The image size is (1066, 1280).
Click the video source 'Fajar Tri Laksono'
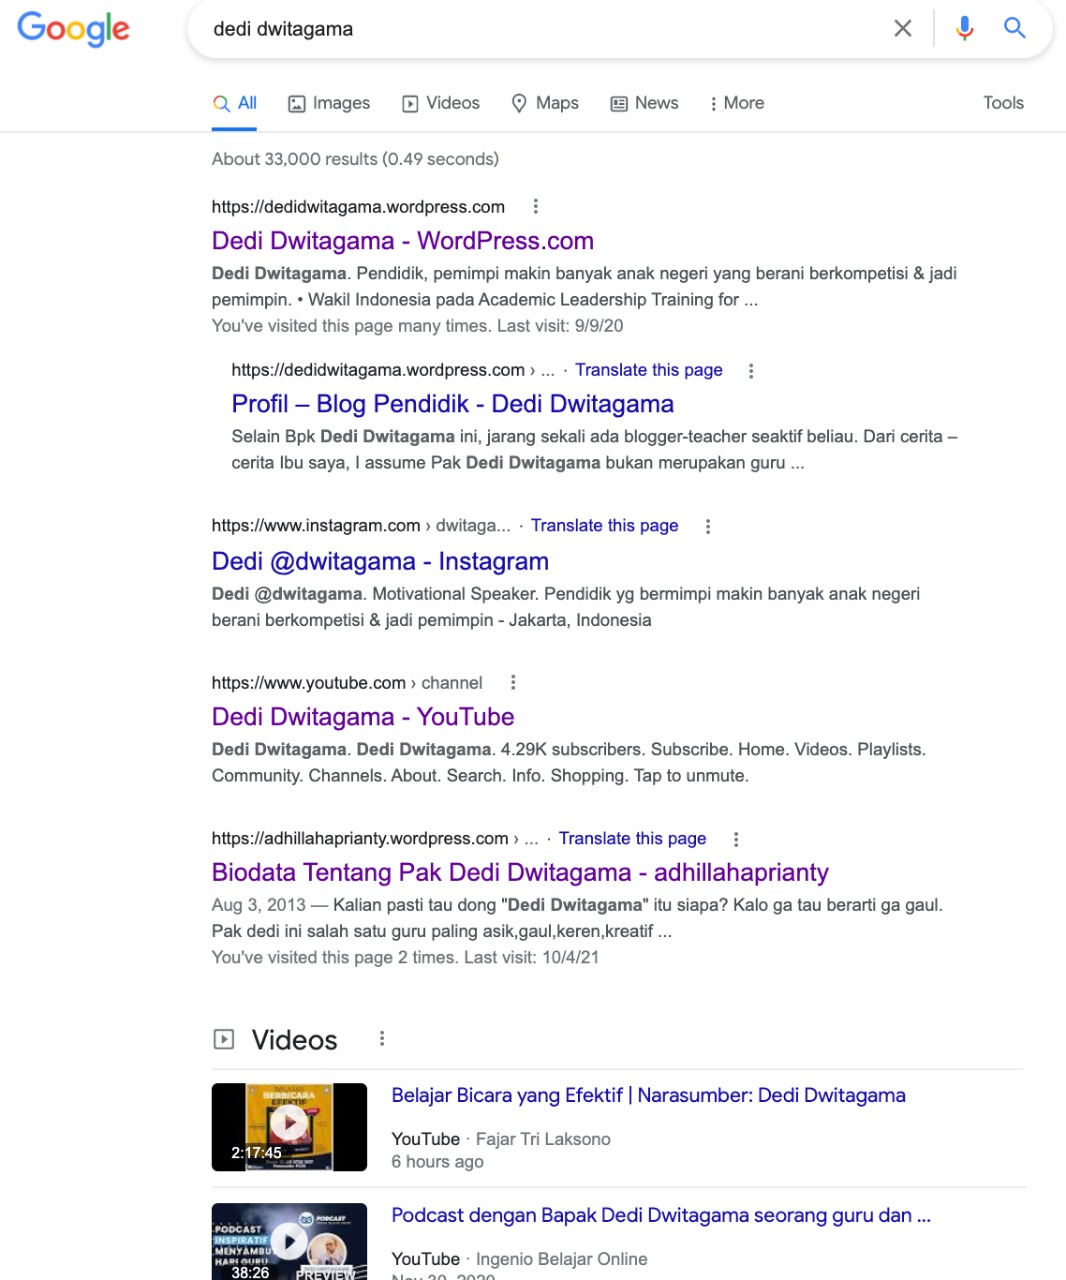[543, 1139]
